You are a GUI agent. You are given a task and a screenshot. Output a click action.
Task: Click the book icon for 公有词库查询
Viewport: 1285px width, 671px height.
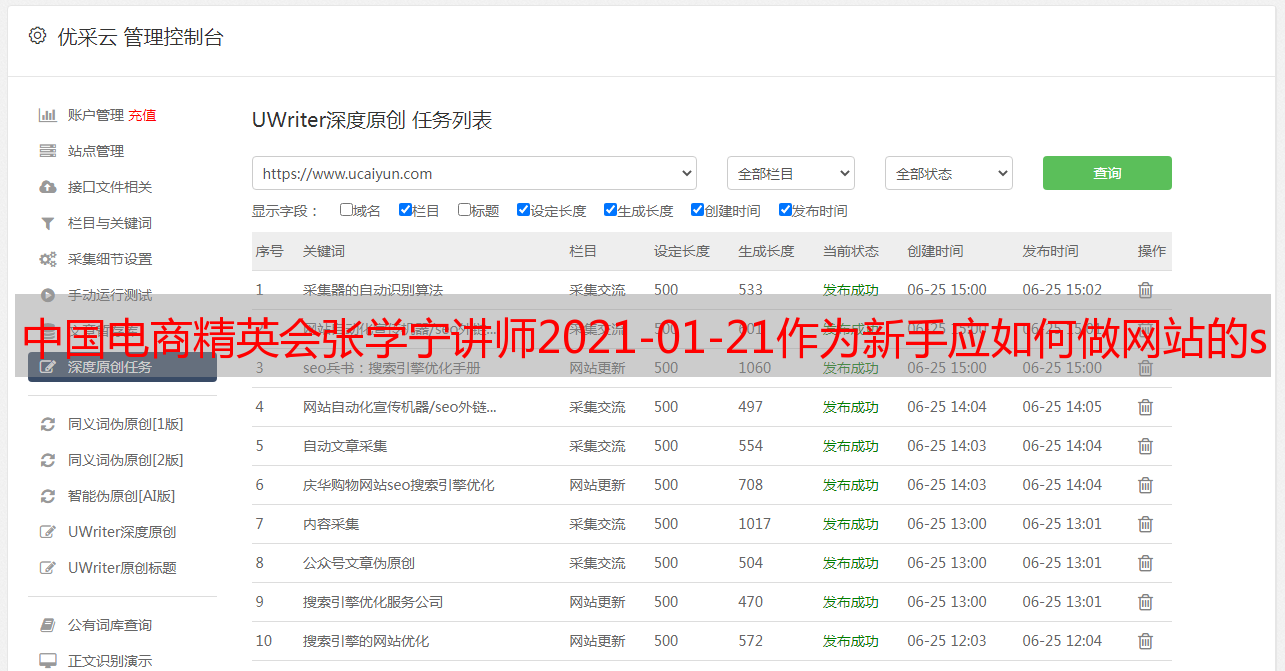(47, 625)
